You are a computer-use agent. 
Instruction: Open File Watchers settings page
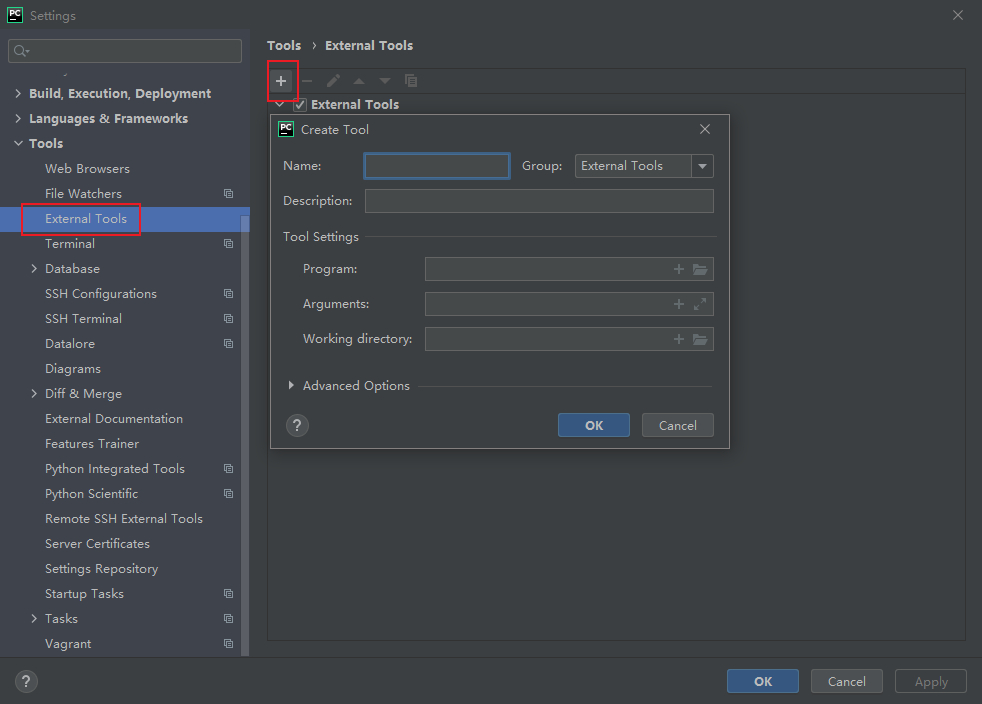[83, 194]
